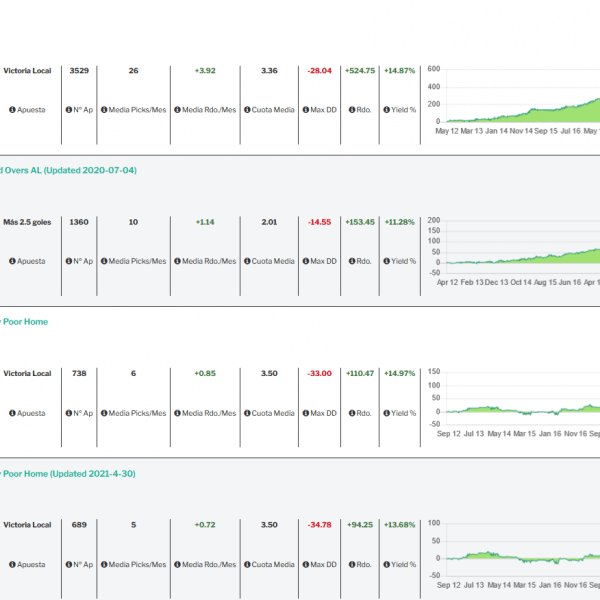Click info icon beside Apuesta in Más 2.5 goles row
600x600 pixels.
(x=12, y=261)
